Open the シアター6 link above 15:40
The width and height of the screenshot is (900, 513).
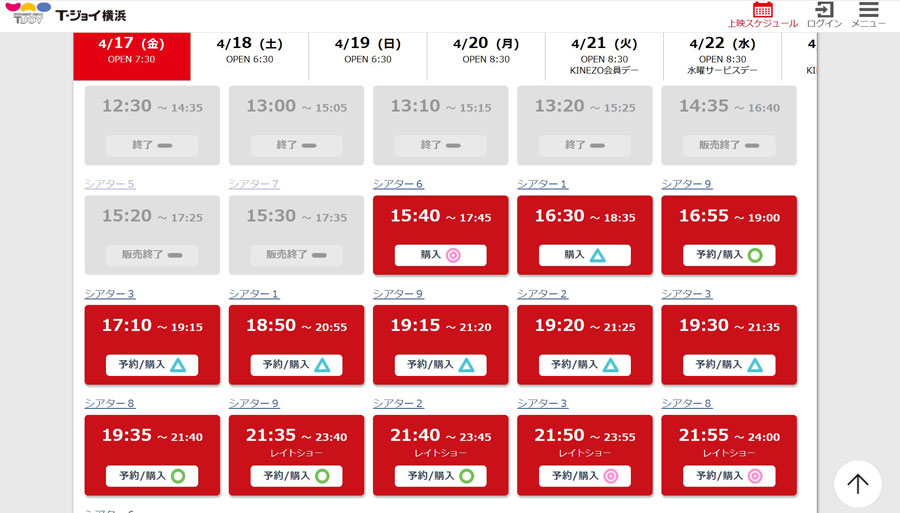[398, 184]
